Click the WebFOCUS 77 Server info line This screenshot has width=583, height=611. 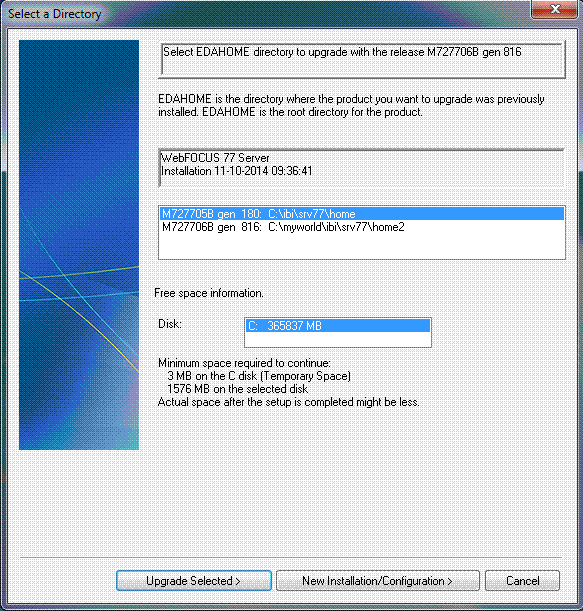tap(215, 158)
